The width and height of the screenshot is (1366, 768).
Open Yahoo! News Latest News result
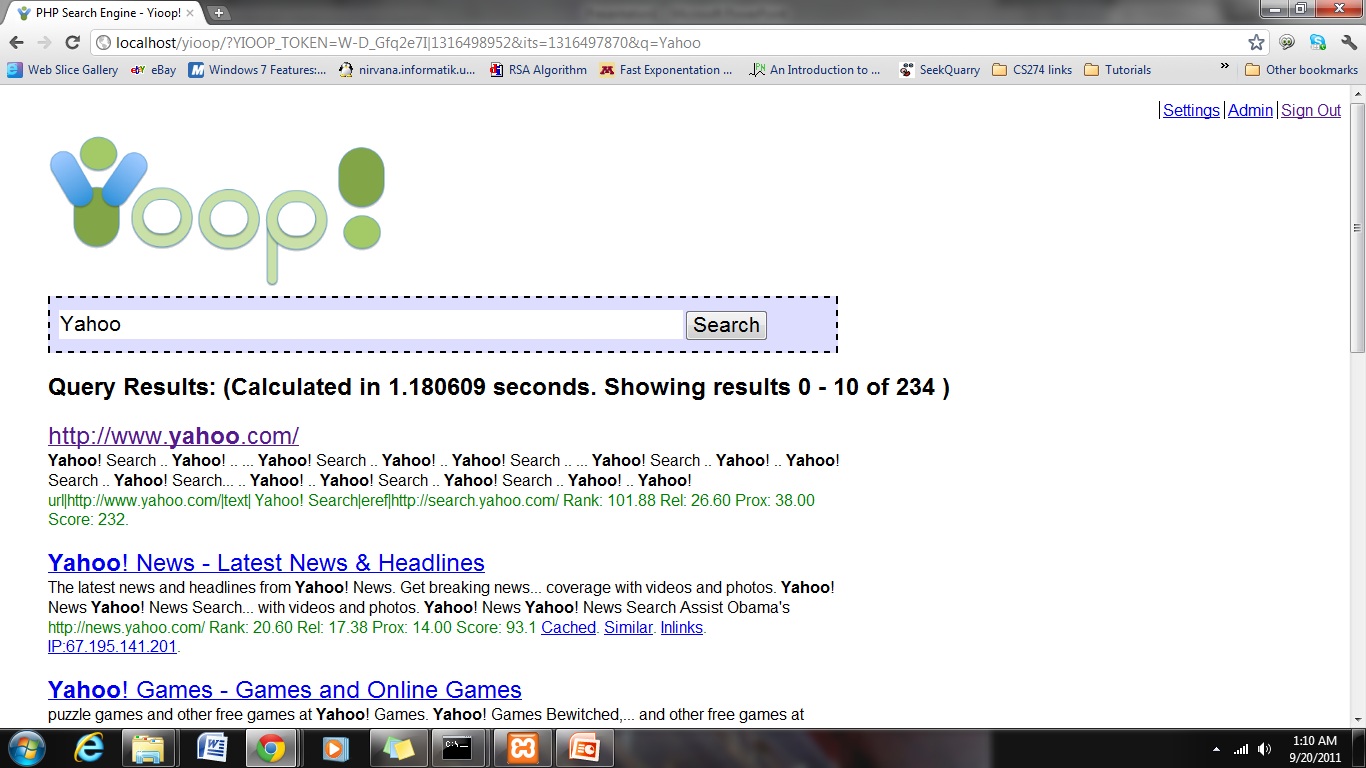(266, 563)
